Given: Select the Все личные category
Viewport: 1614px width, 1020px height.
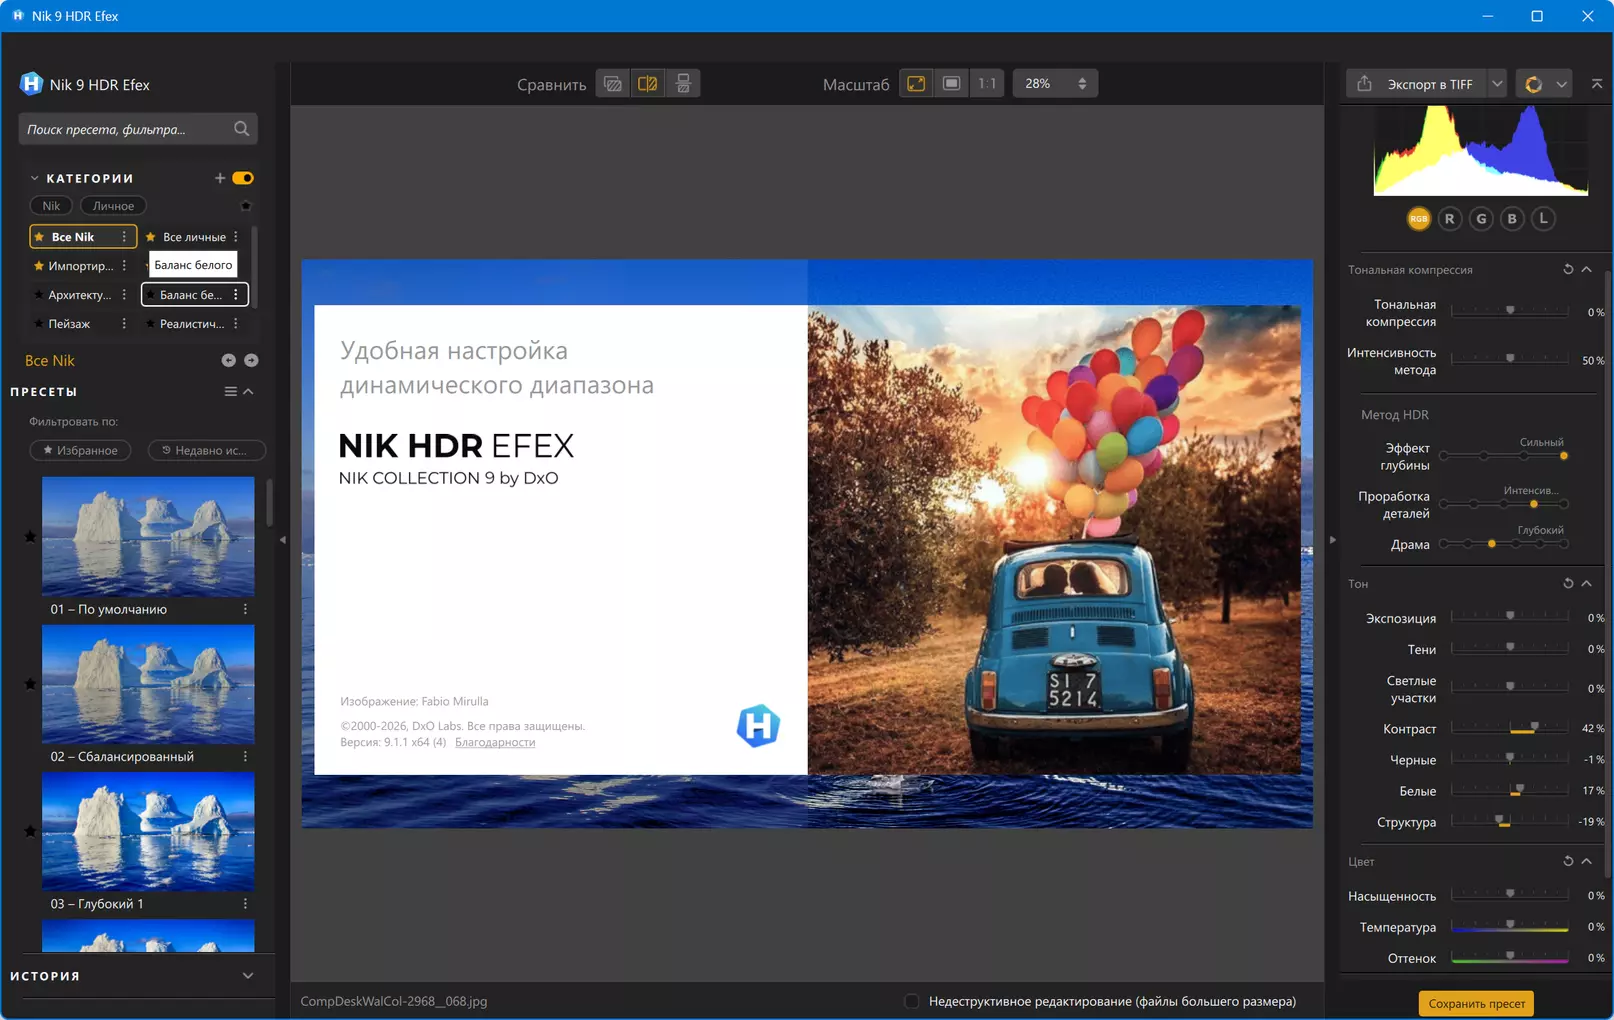Looking at the screenshot, I should point(194,237).
